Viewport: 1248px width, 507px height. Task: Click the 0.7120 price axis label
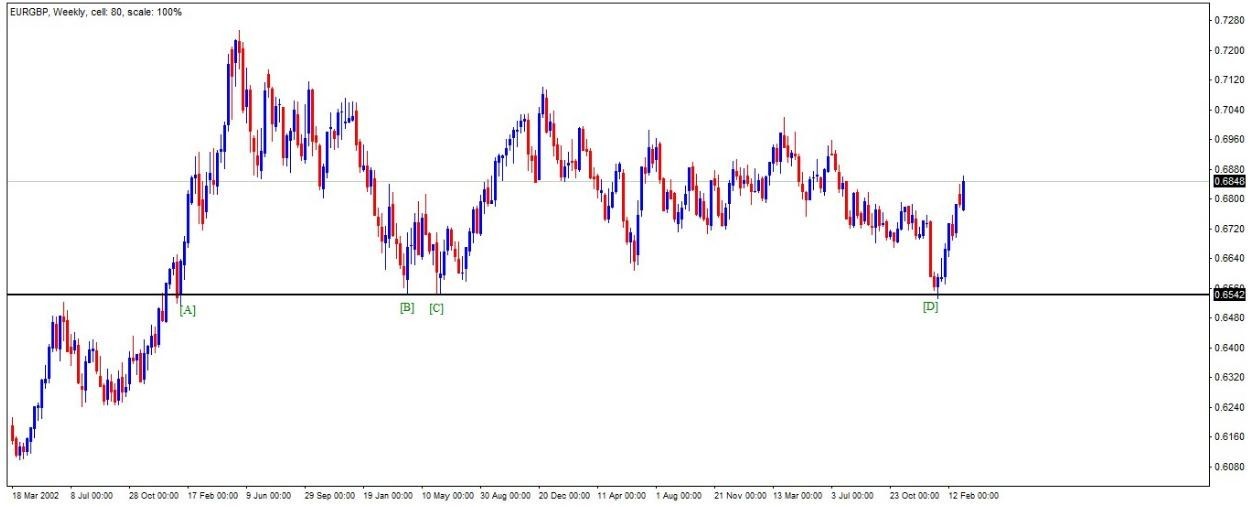click(1229, 80)
